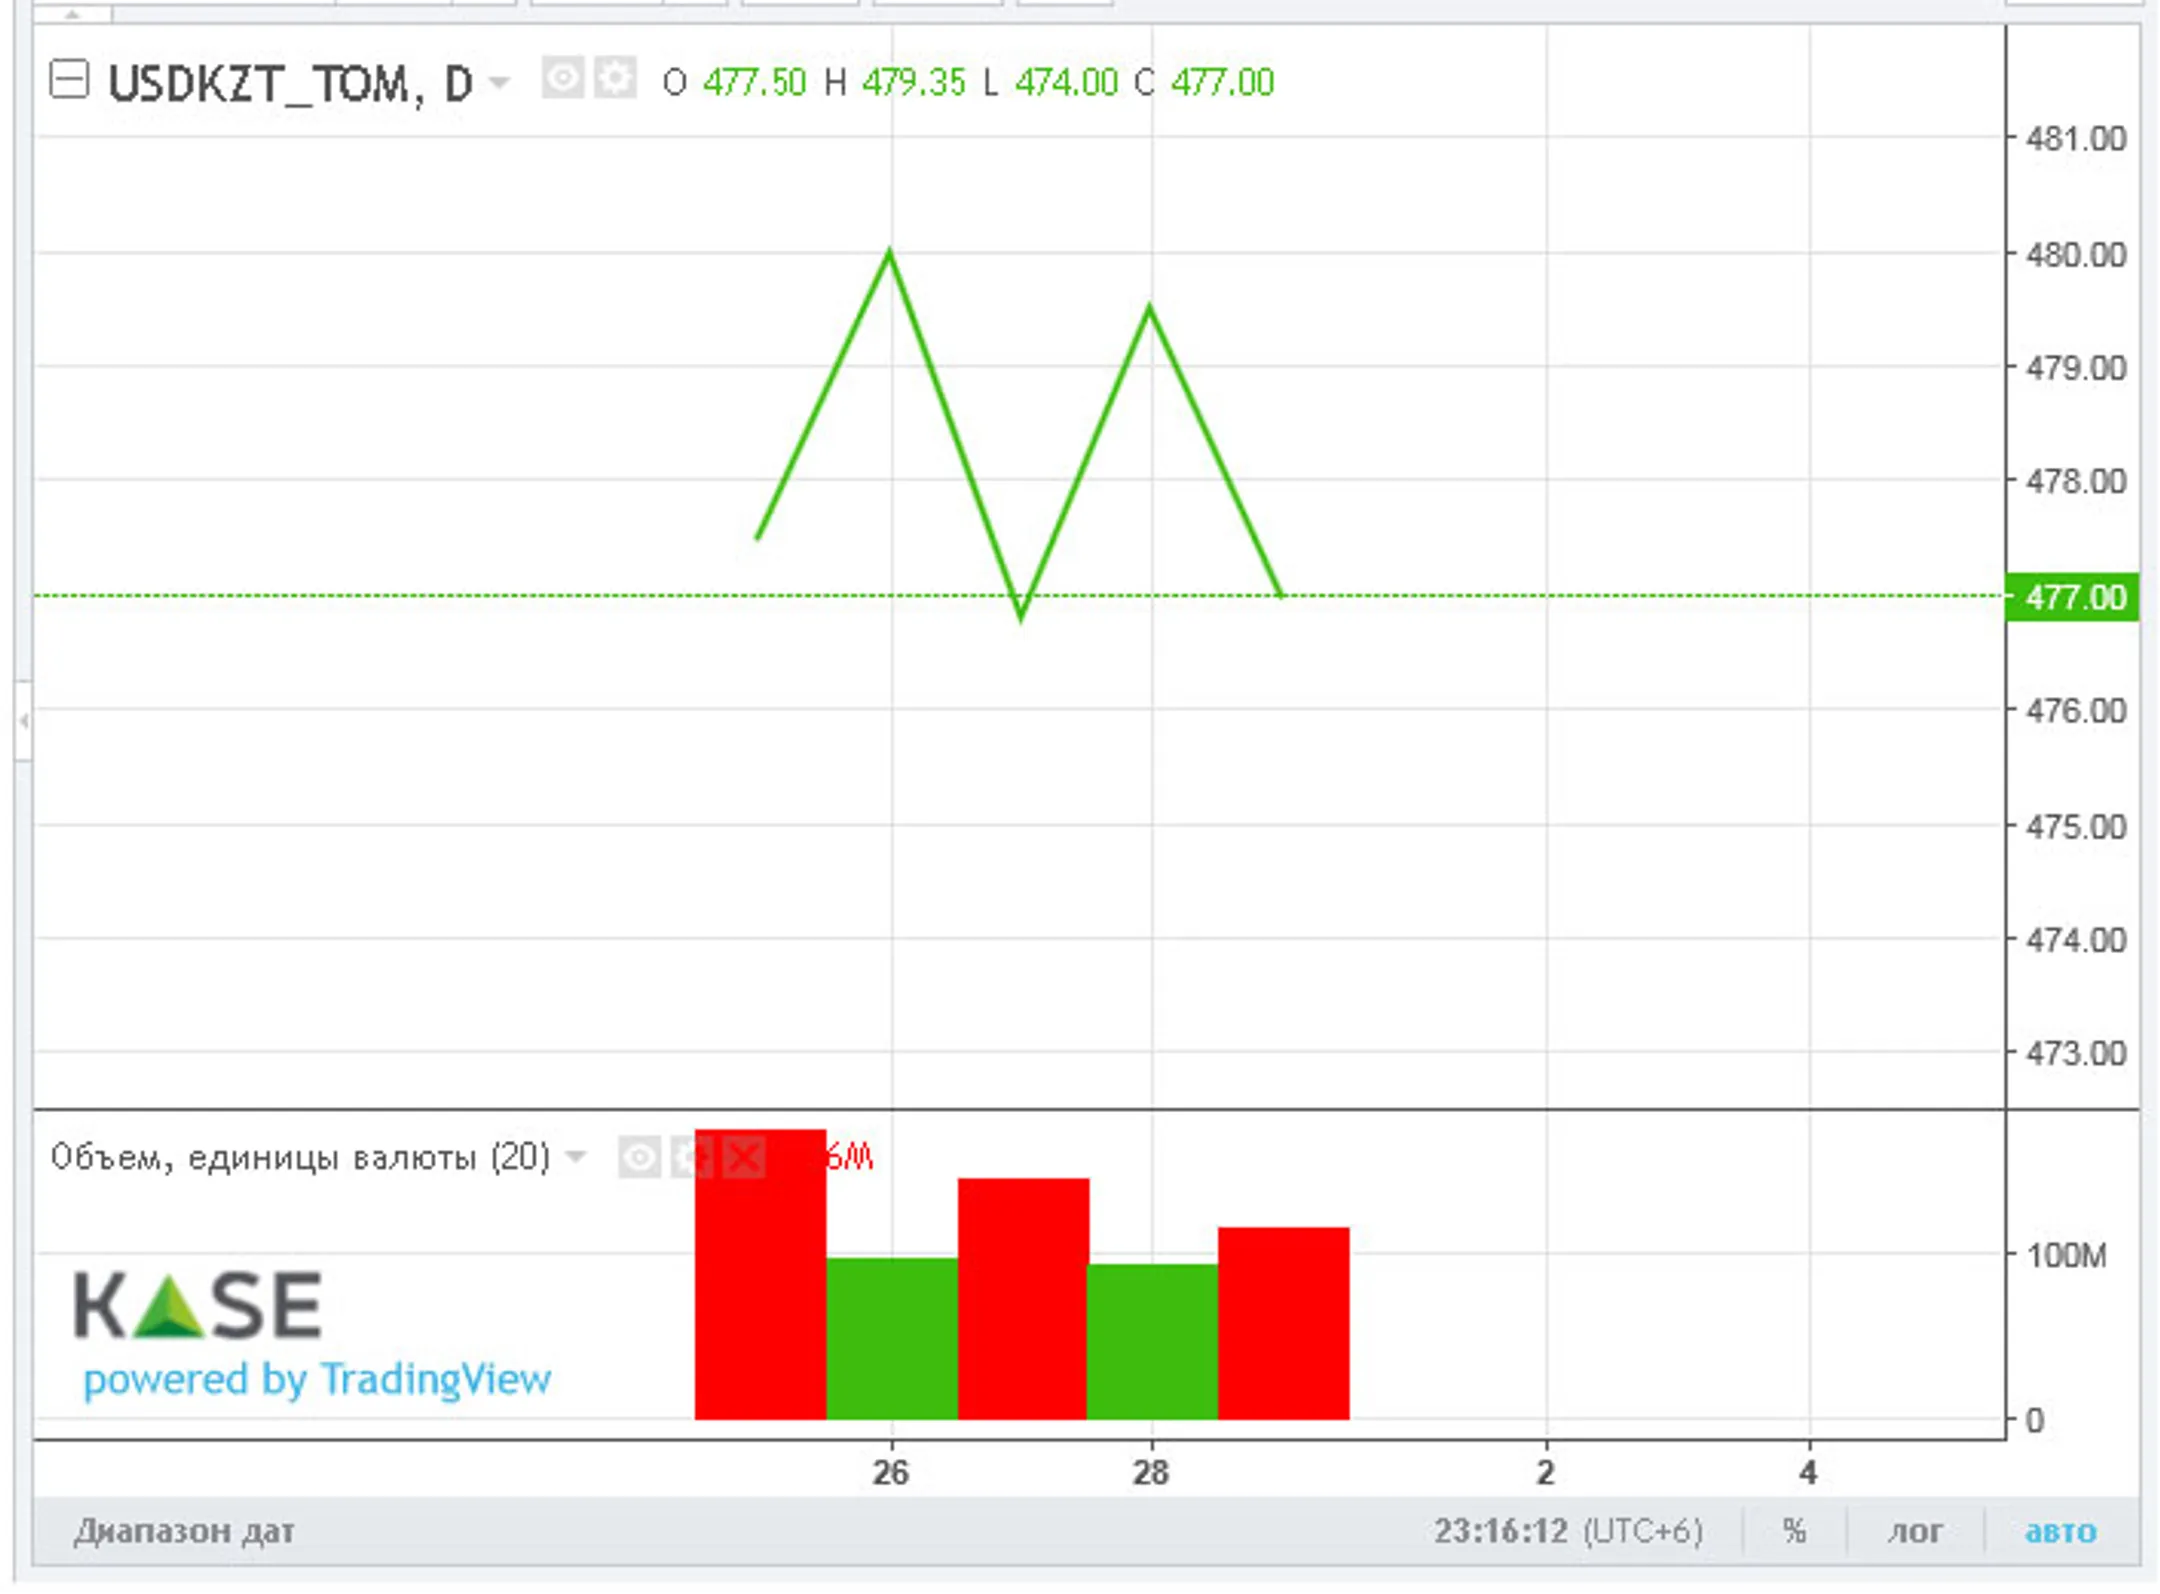Screen dimensions: 2160x1594
Task: Open the Диапазон дат date range selector
Action: point(184,1532)
